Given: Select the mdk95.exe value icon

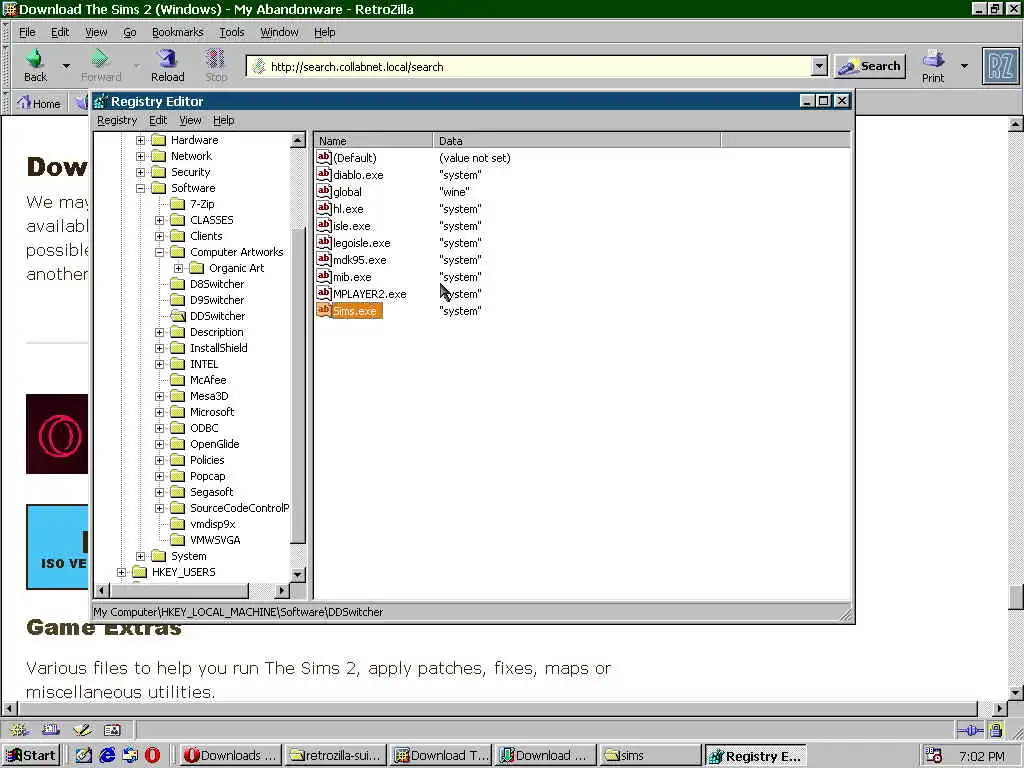Looking at the screenshot, I should [x=324, y=259].
